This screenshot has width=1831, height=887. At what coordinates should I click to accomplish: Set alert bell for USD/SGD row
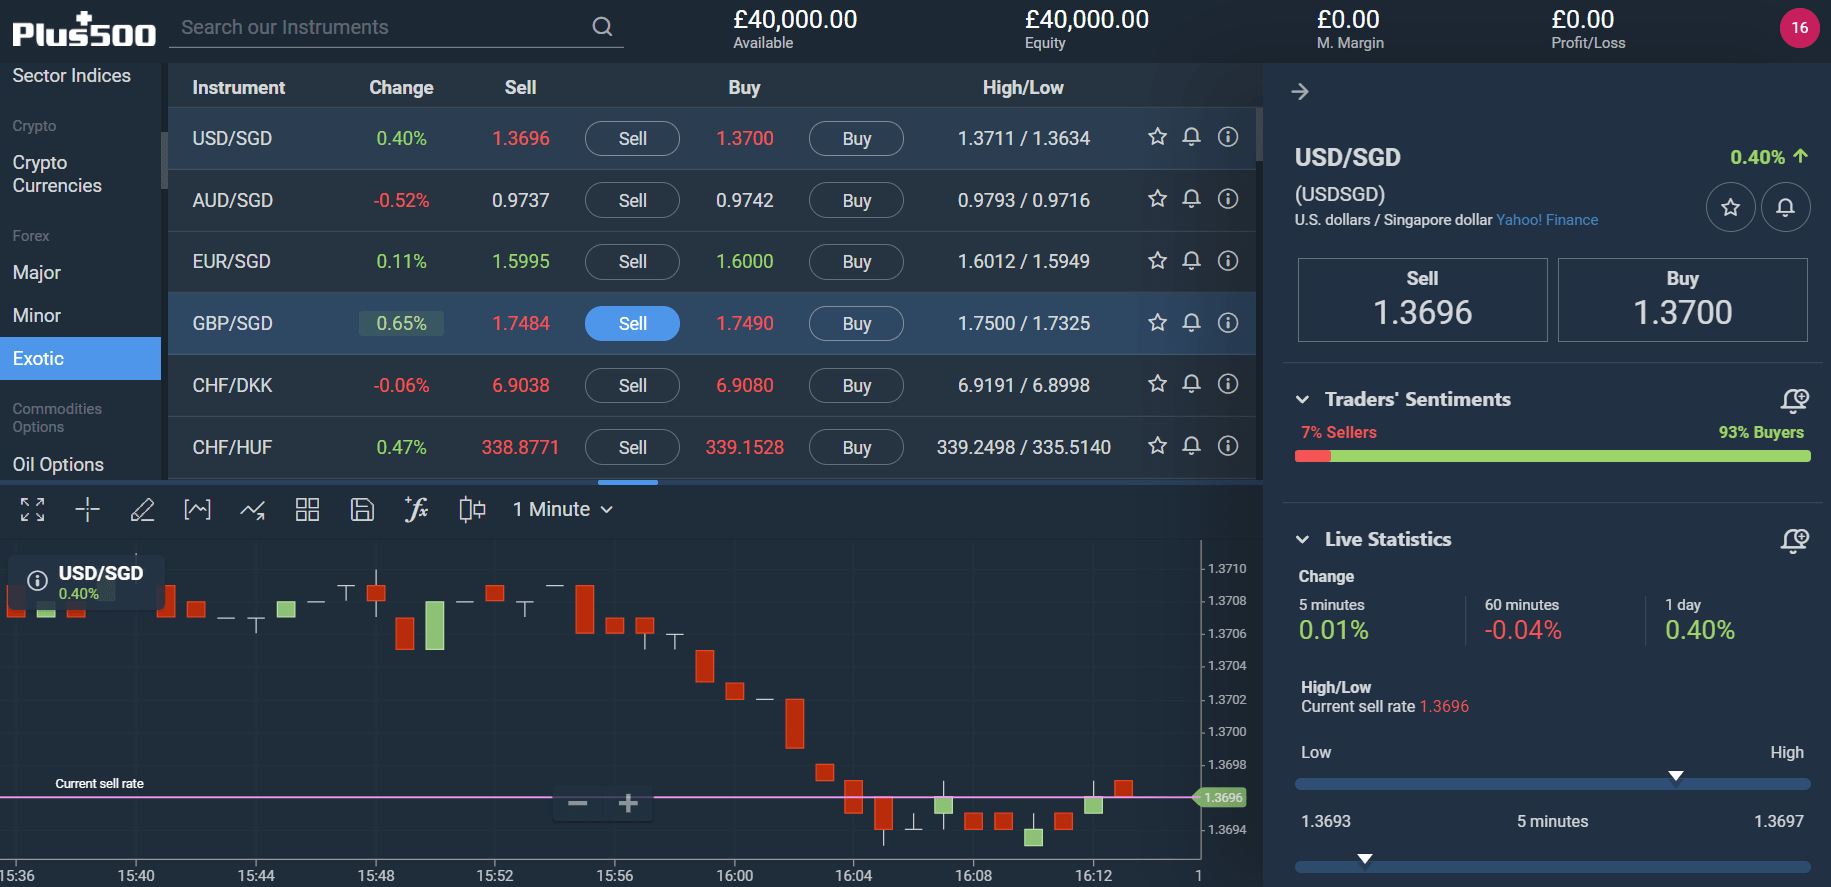click(x=1191, y=137)
